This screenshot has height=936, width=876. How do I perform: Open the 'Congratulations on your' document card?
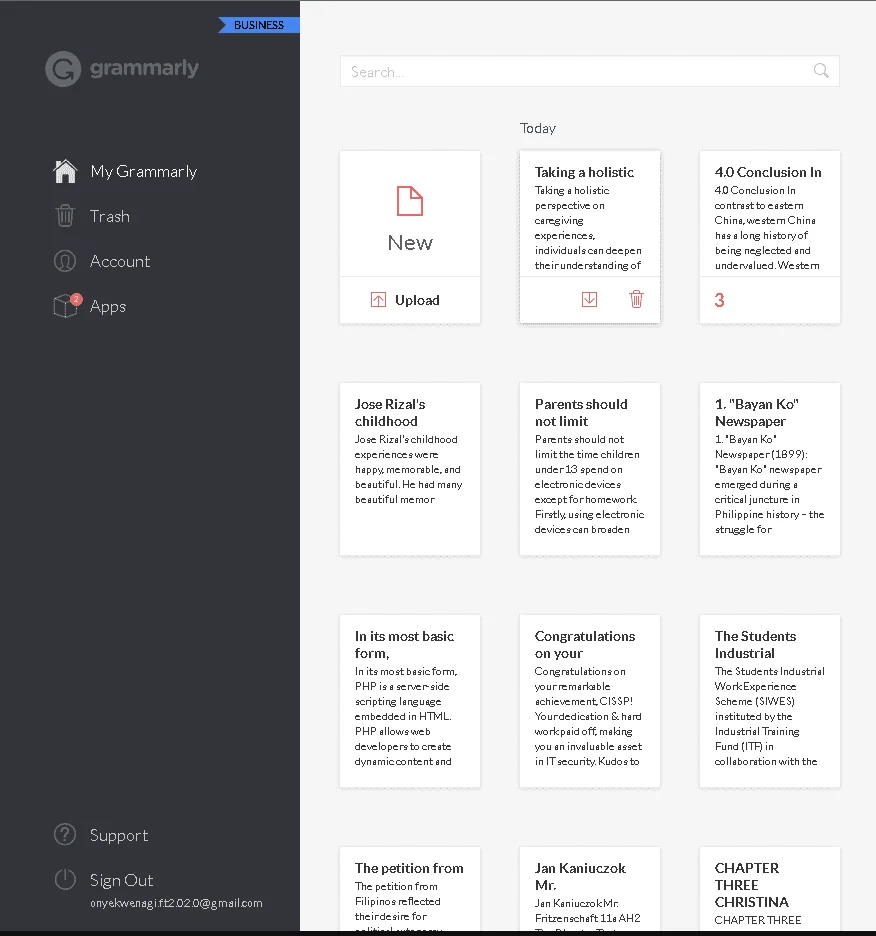(589, 701)
